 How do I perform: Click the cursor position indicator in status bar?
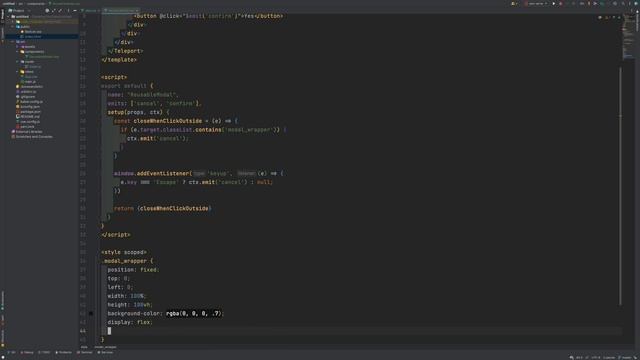coord(579,358)
